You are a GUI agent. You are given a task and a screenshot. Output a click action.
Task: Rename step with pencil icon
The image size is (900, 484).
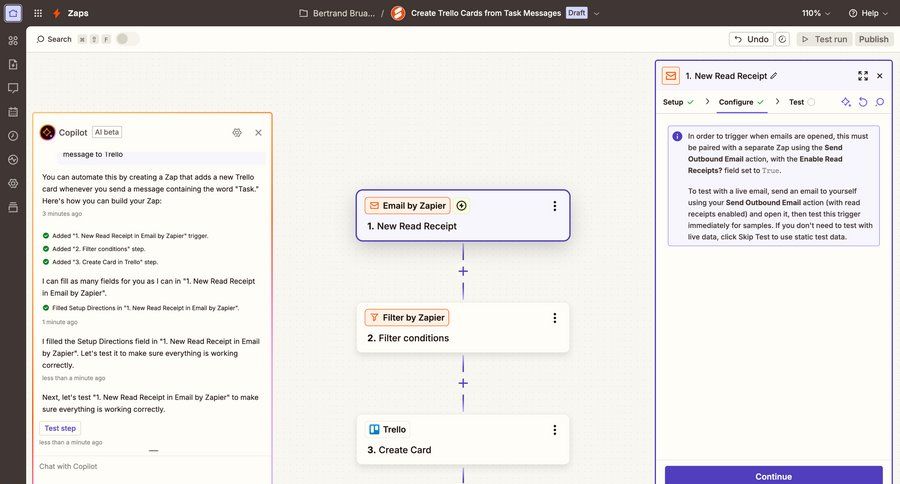[x=774, y=76]
